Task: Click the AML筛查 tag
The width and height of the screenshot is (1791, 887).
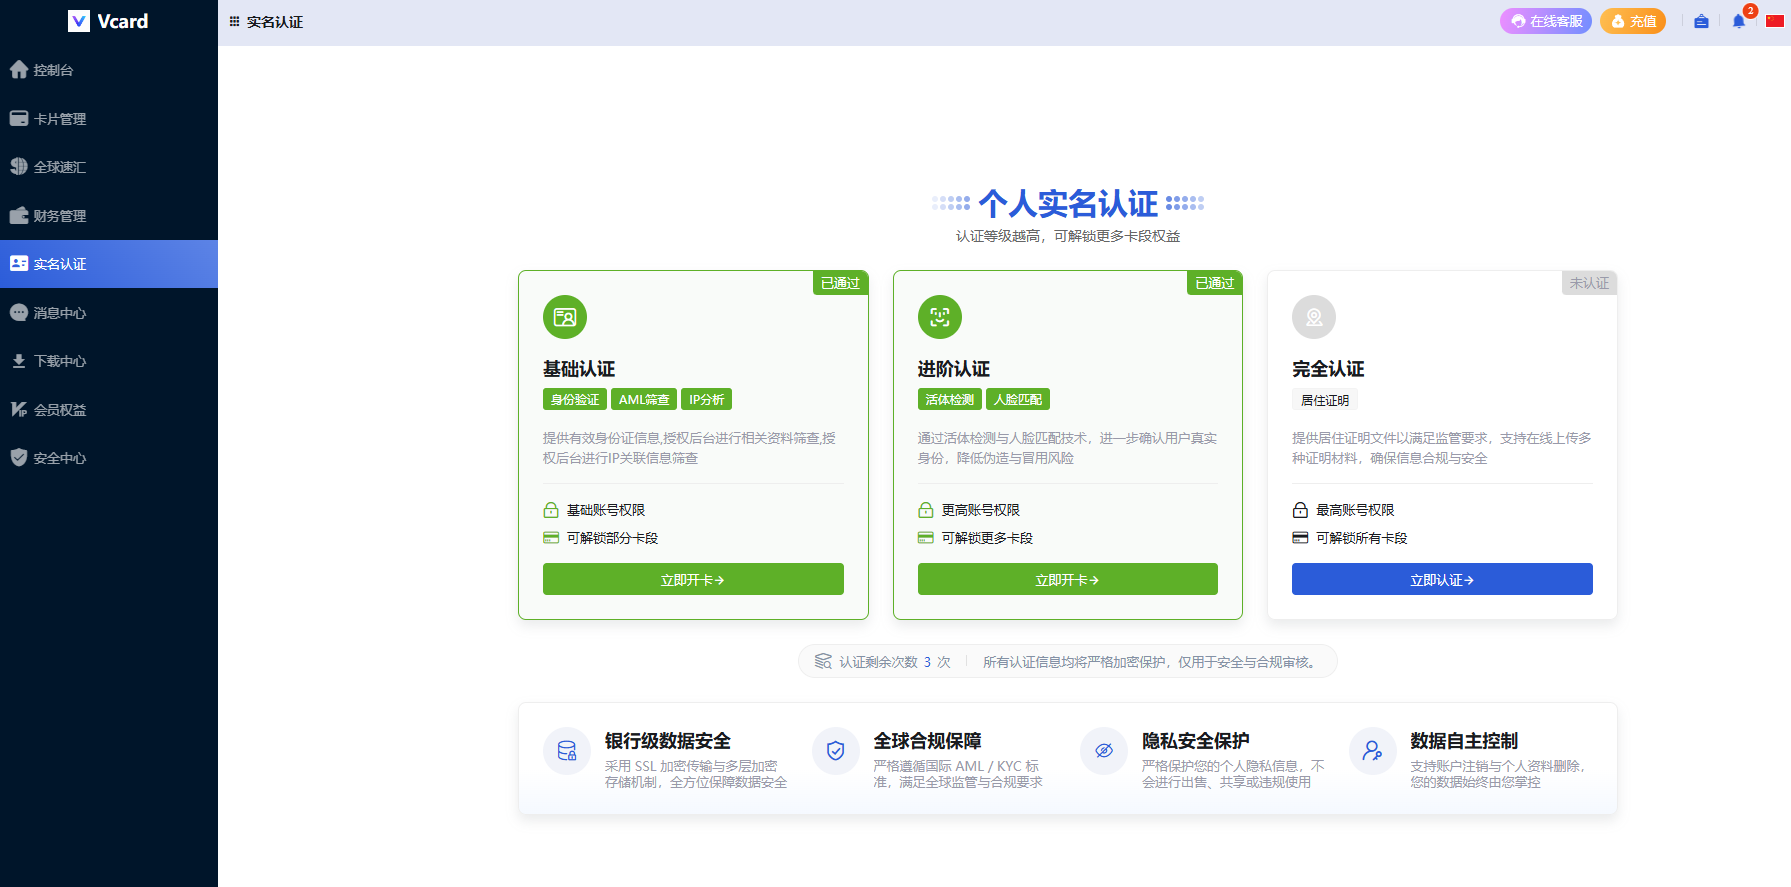Action: tap(644, 399)
